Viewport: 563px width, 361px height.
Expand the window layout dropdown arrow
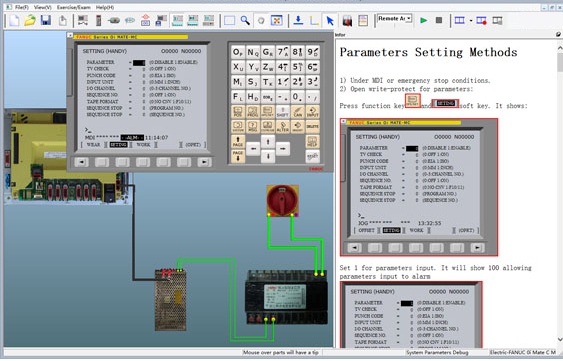[x=471, y=20]
